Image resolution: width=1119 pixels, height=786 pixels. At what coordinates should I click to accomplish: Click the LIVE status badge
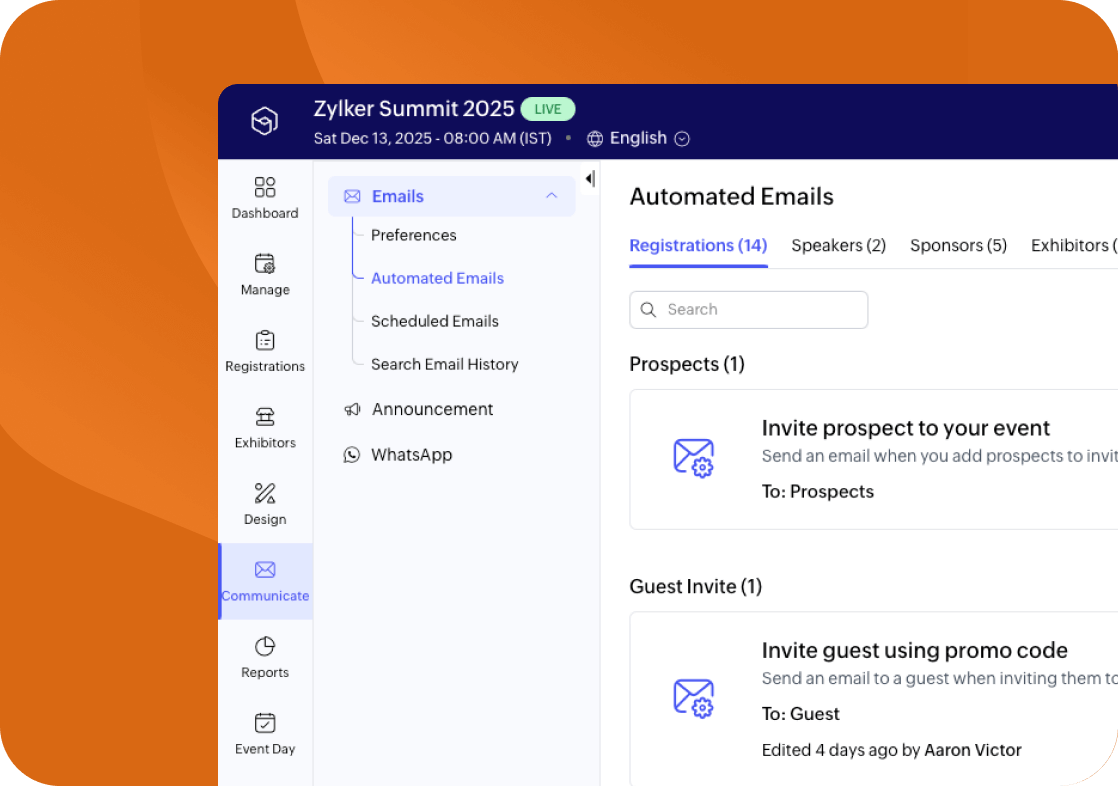tap(547, 109)
